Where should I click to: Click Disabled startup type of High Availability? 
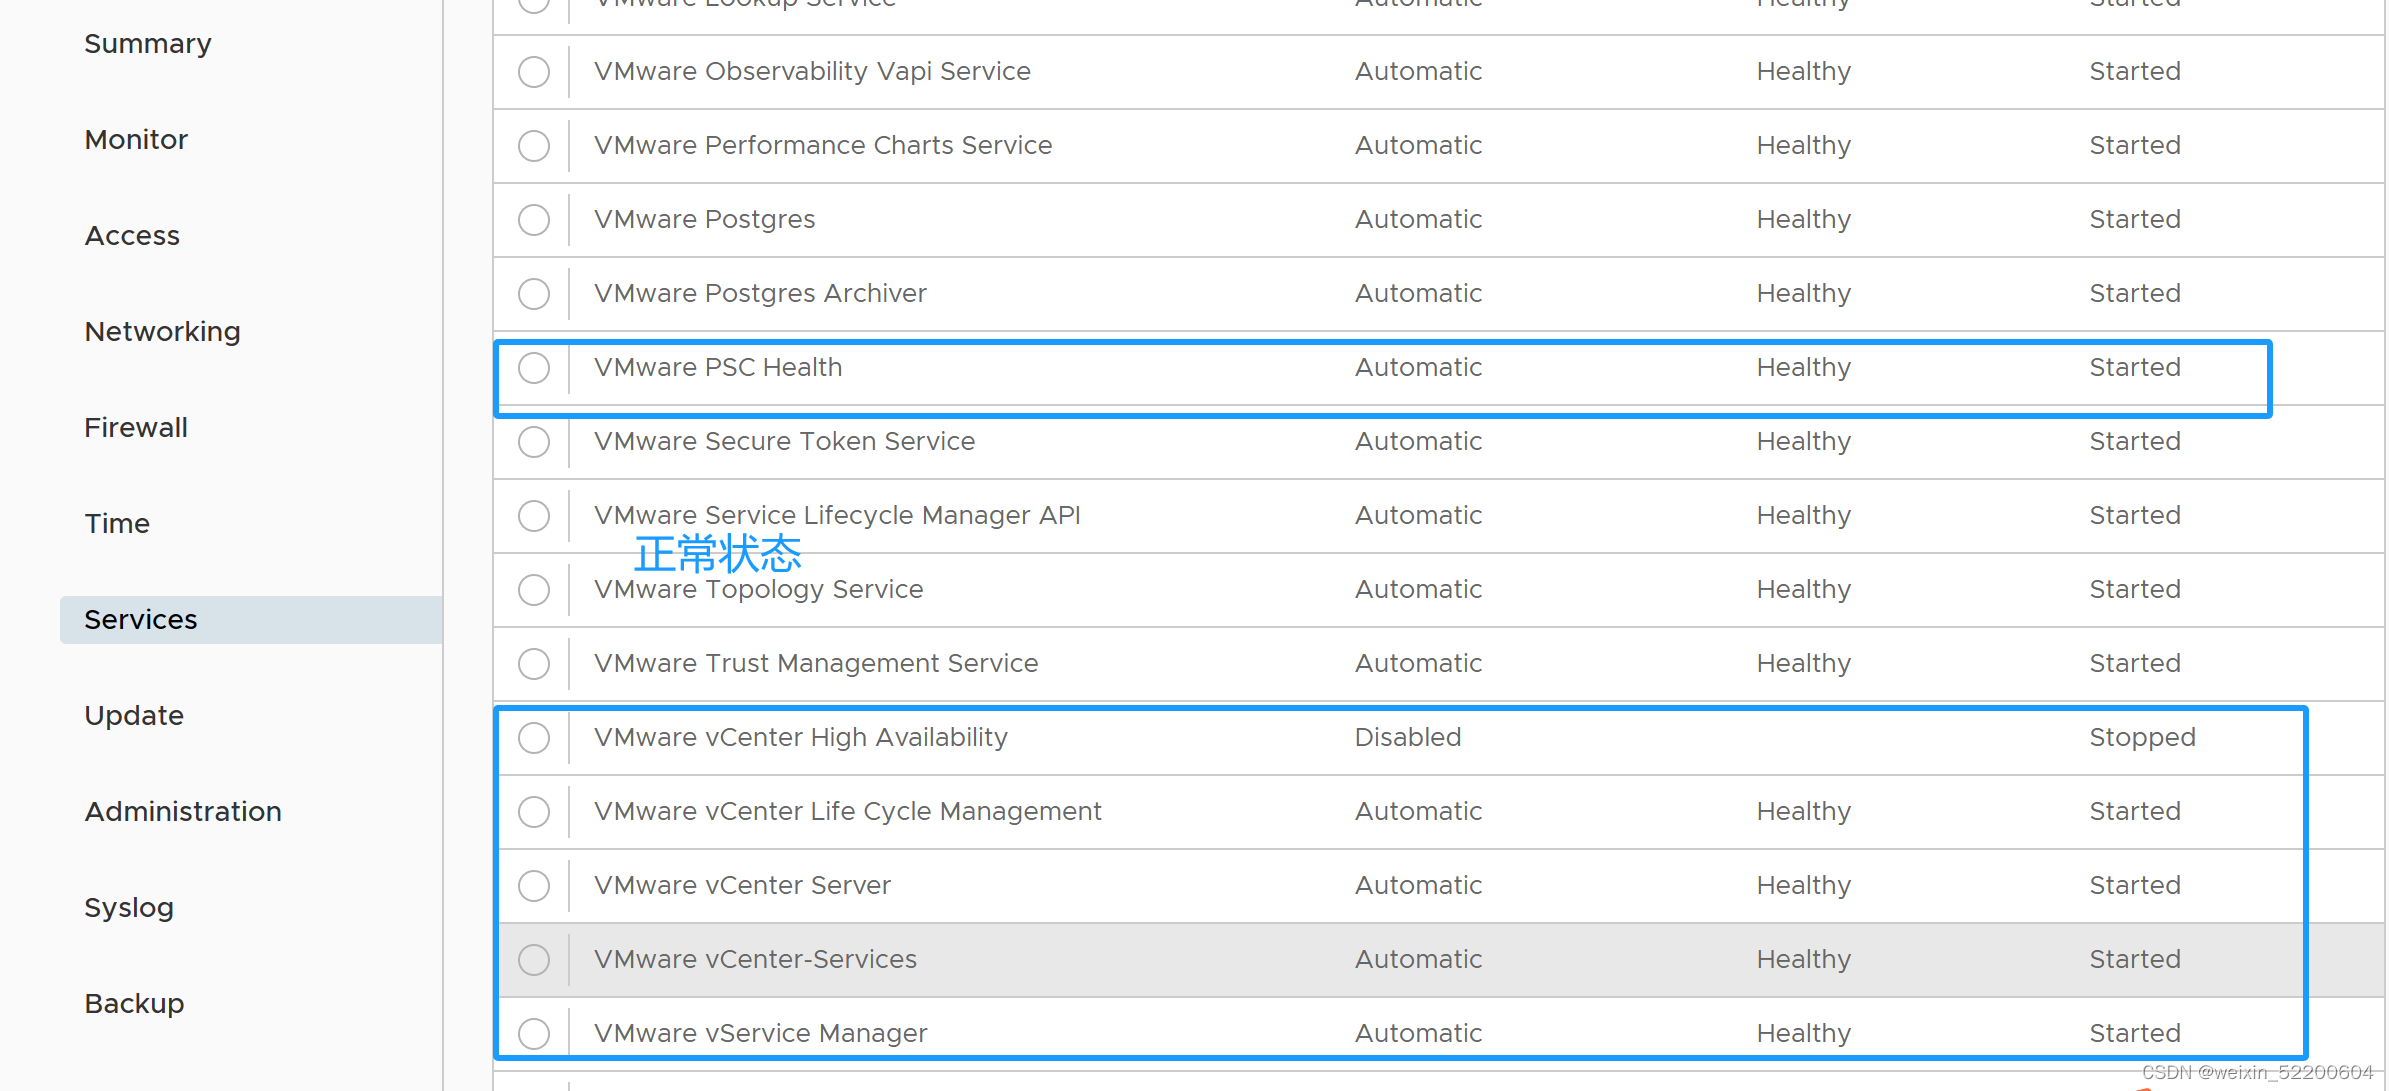pos(1408,738)
